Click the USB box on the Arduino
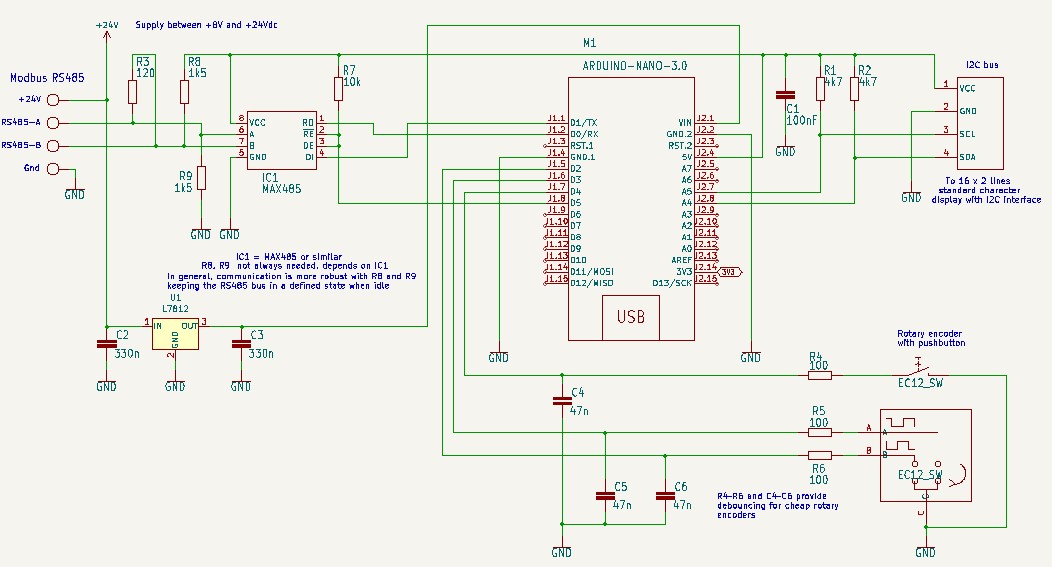The width and height of the screenshot is (1052, 567). point(631,317)
